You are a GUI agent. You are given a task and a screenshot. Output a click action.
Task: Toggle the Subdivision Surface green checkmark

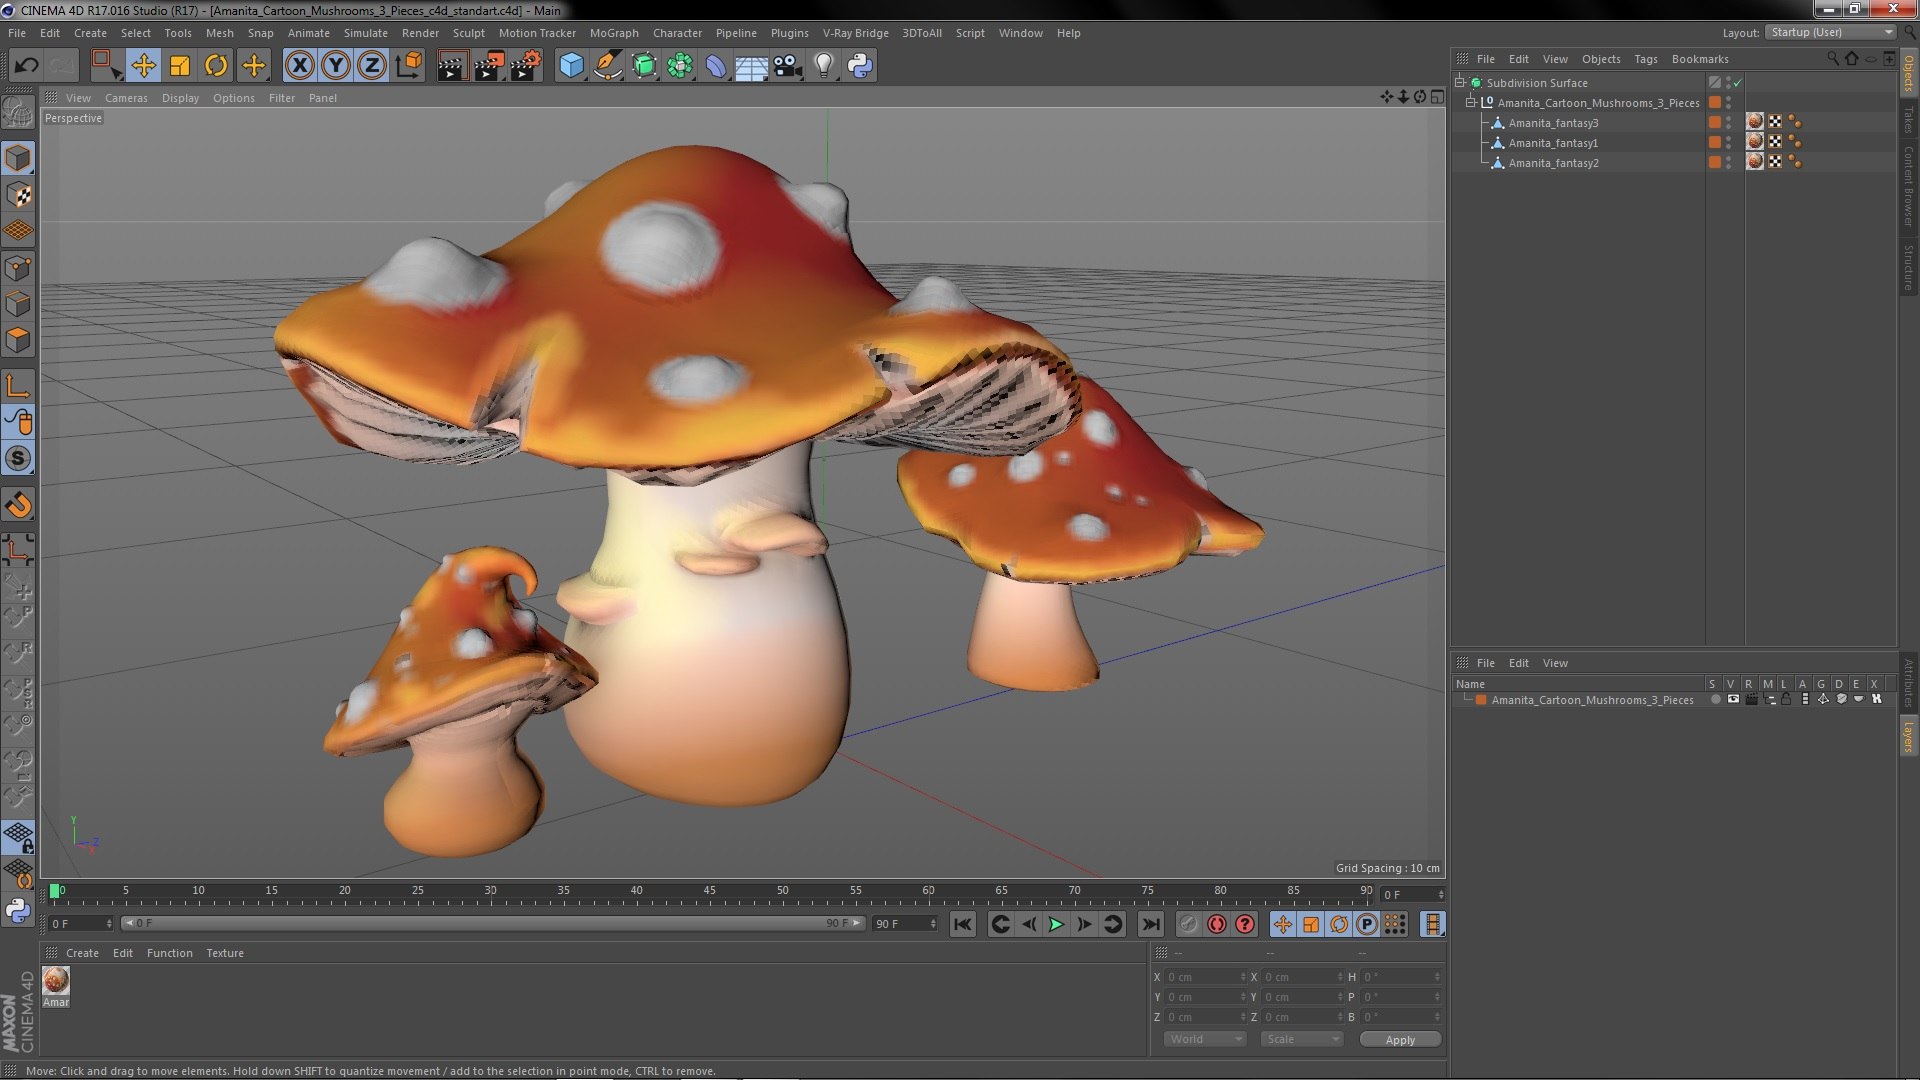1738,83
